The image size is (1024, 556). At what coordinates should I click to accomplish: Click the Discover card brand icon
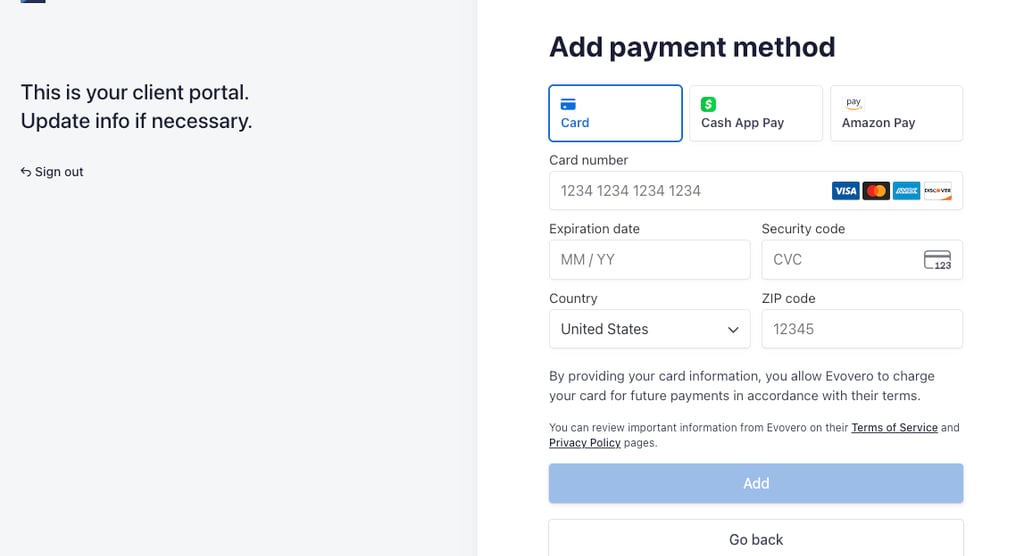(x=937, y=191)
